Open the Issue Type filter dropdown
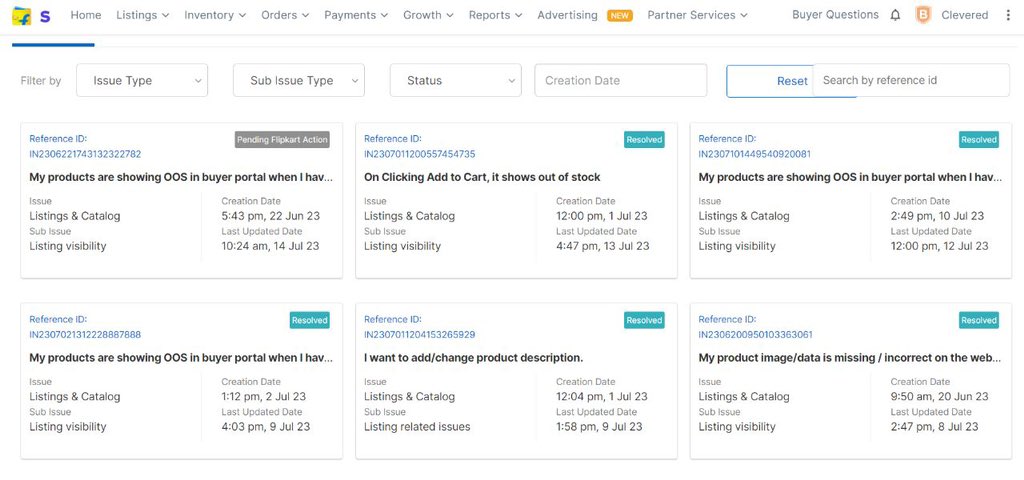 click(142, 80)
